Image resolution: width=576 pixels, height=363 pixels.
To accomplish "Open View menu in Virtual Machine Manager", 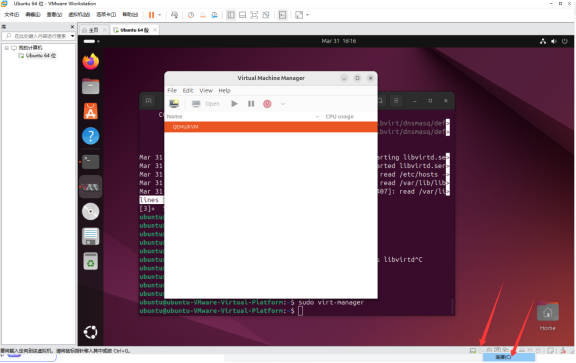I will pyautogui.click(x=206, y=90).
